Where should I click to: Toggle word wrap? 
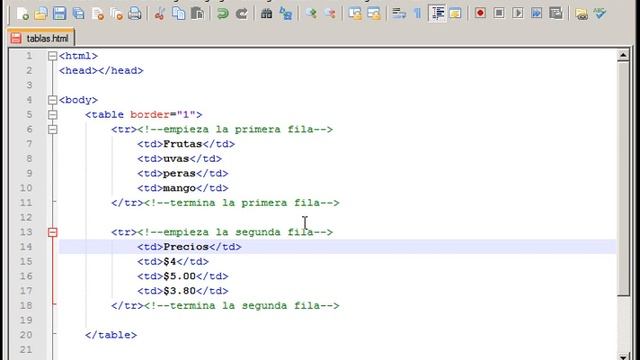click(399, 13)
